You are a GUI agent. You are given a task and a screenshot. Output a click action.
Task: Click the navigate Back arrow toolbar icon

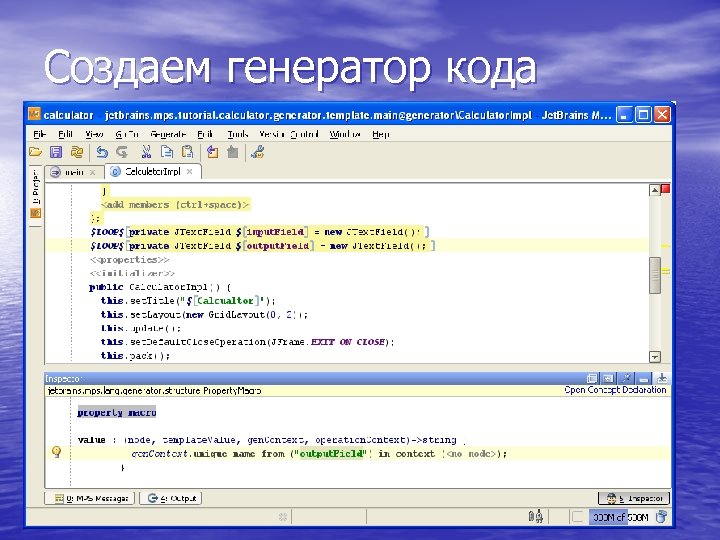point(212,152)
